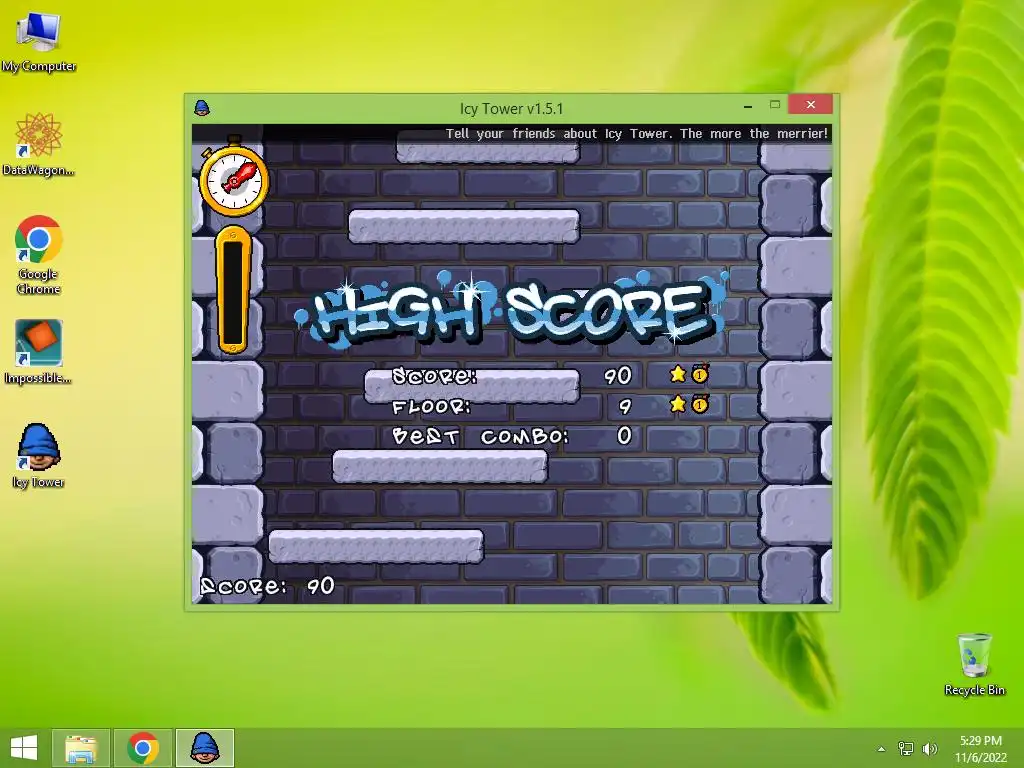
Task: Close the Icy Tower window
Action: pos(810,104)
